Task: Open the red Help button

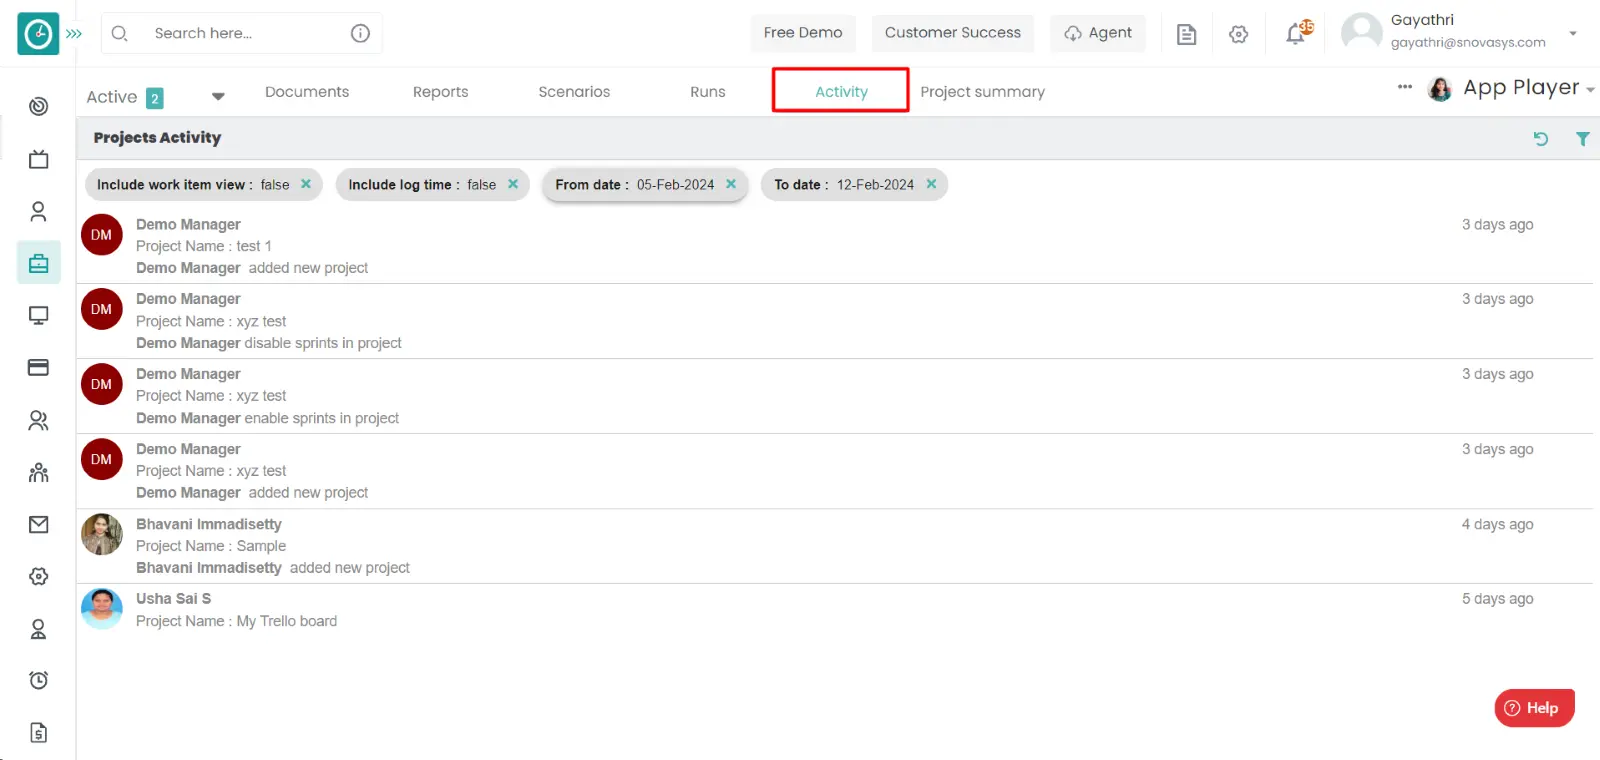Action: click(1534, 708)
